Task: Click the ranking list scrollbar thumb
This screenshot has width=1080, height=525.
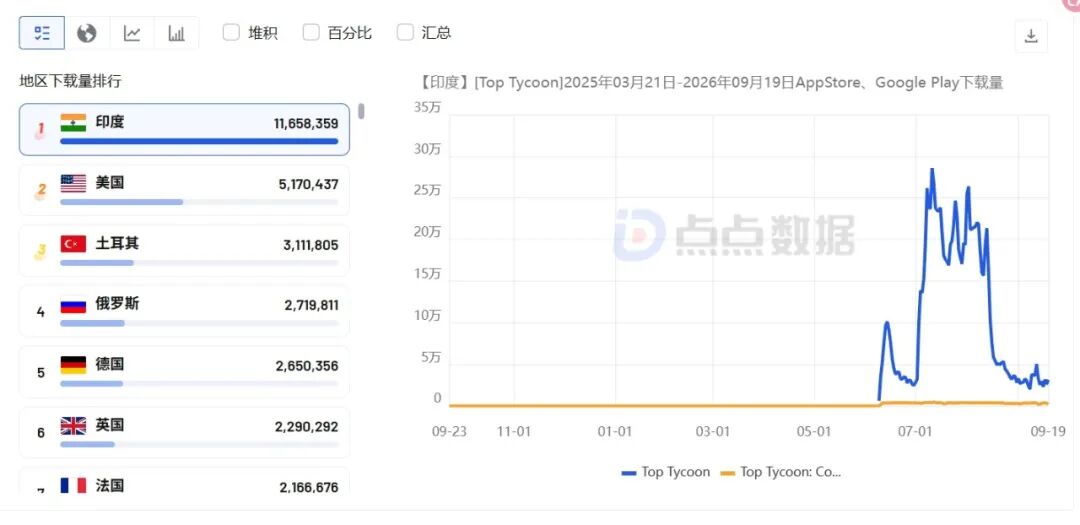Action: pos(361,111)
